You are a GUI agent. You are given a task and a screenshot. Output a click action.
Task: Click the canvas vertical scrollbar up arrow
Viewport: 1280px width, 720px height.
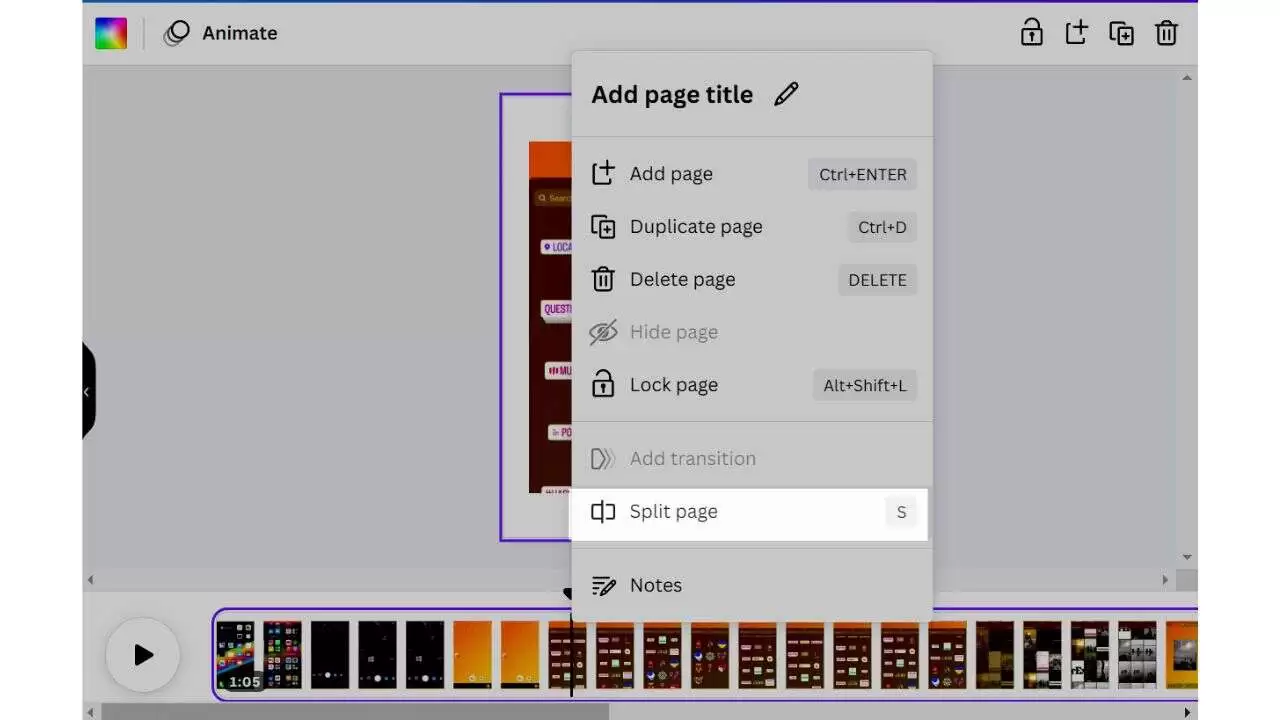1186,77
